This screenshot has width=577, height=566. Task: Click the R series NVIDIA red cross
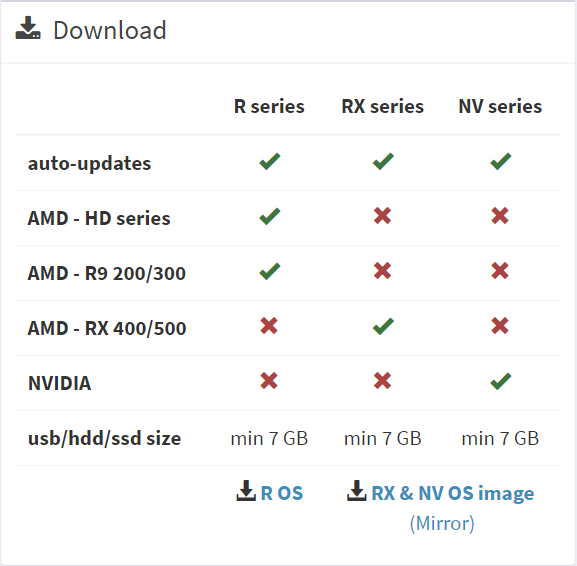[x=269, y=381]
